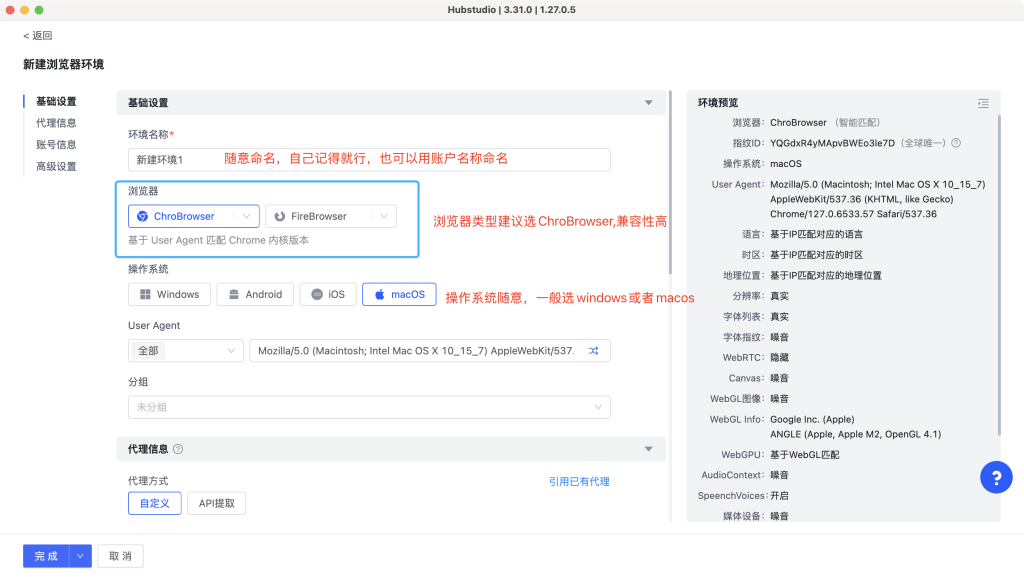Select Android as the operating system
This screenshot has width=1024, height=577.
(x=254, y=294)
